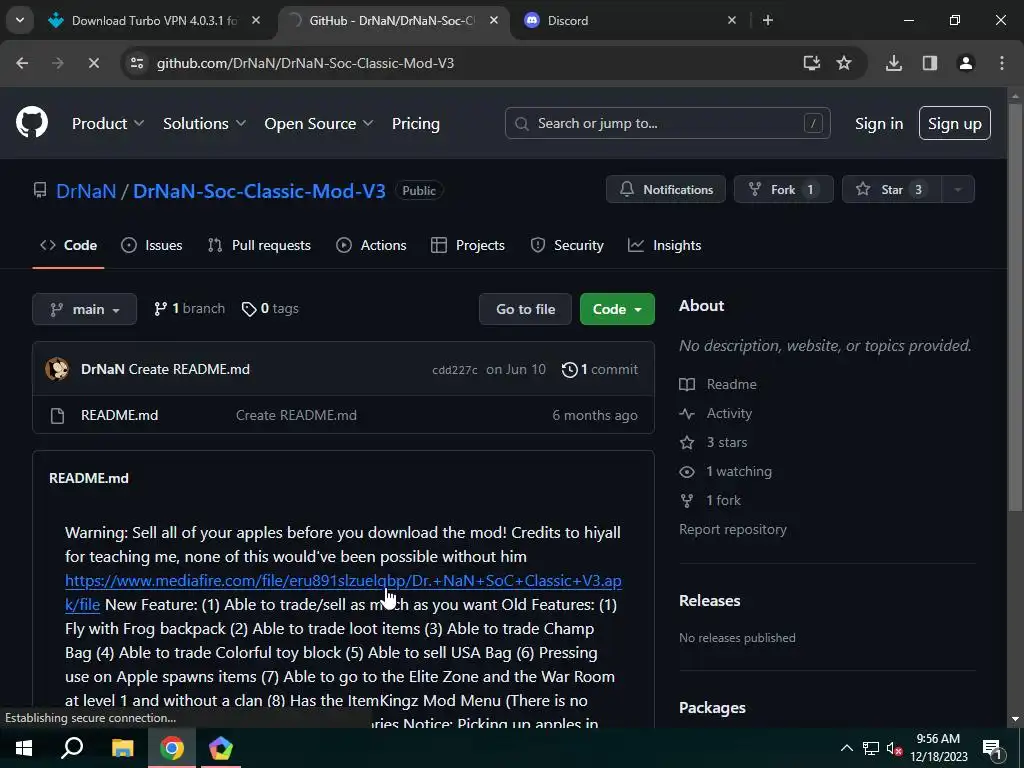1024x768 pixels.
Task: Open the tab search chevron in Chrome
Action: pyautogui.click(x=20, y=20)
